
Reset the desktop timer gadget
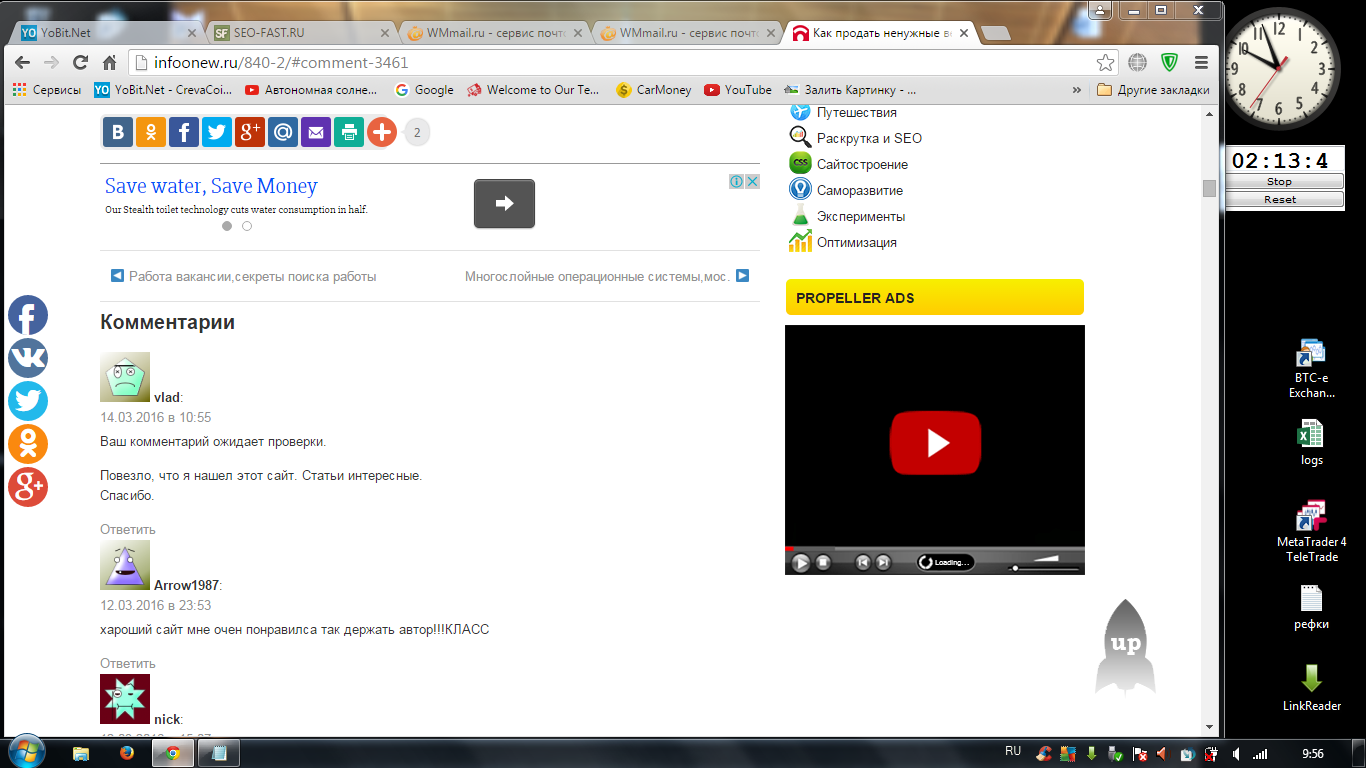click(x=1285, y=199)
